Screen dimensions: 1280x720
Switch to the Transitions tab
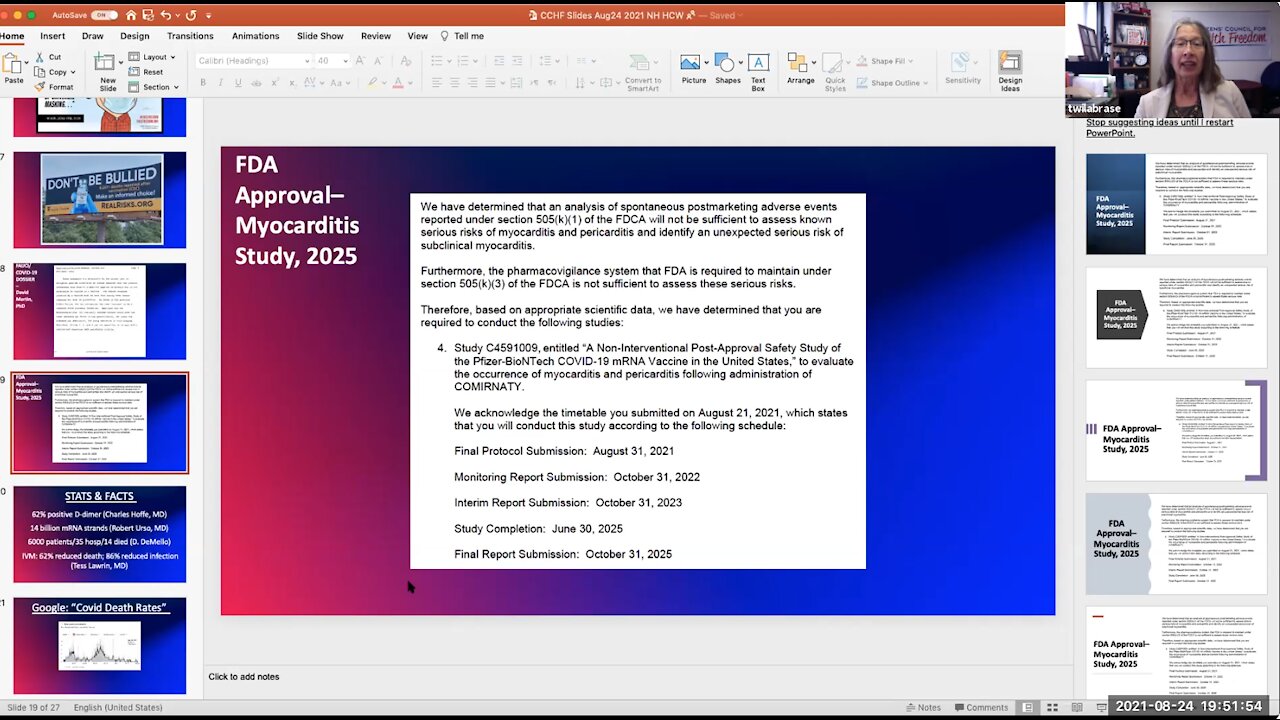(x=190, y=36)
